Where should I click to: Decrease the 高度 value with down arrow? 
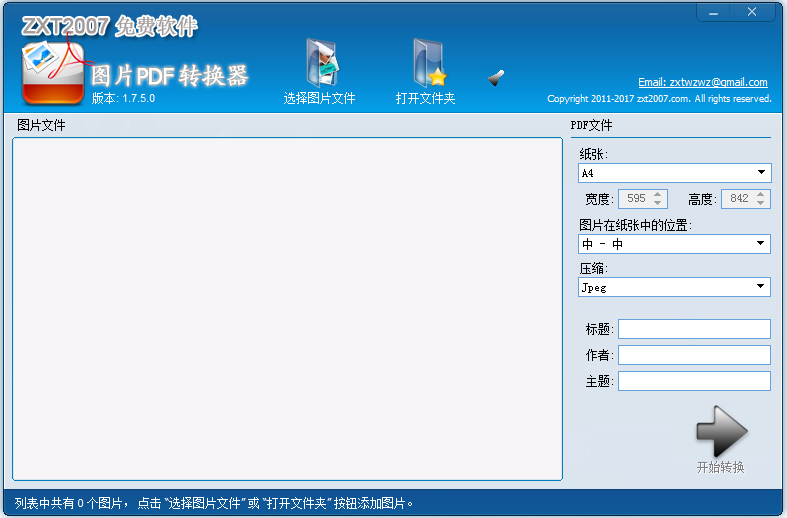pos(761,203)
